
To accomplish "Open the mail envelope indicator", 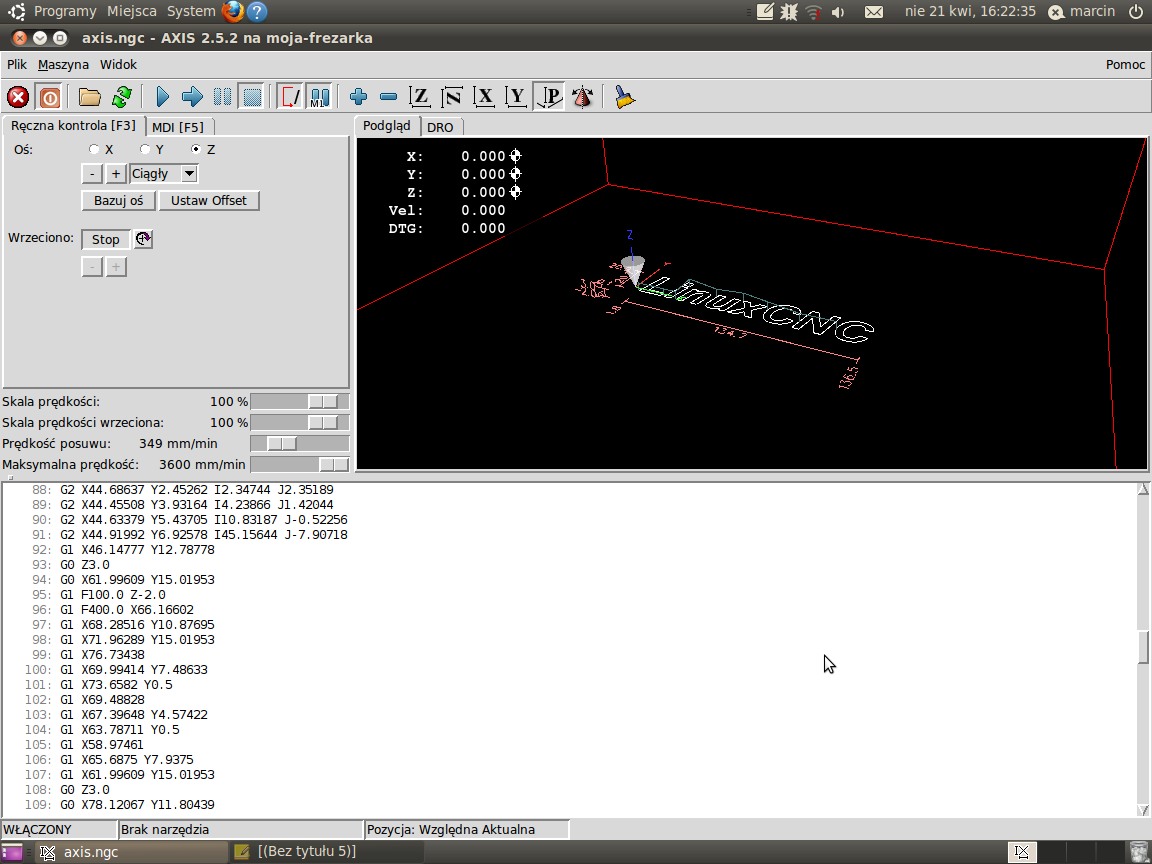I will point(874,12).
